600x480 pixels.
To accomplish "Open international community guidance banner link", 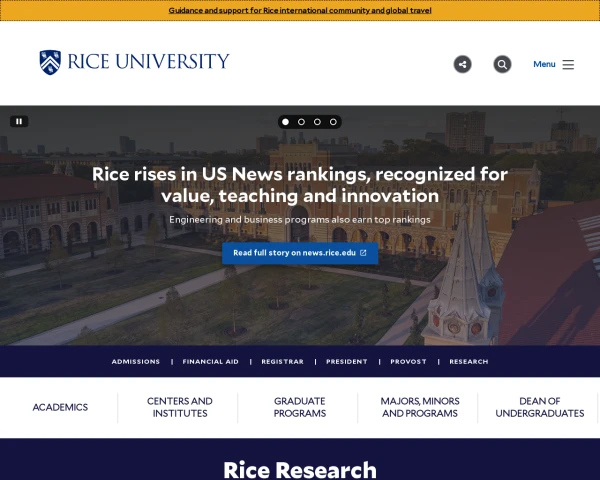I will click(x=300, y=10).
